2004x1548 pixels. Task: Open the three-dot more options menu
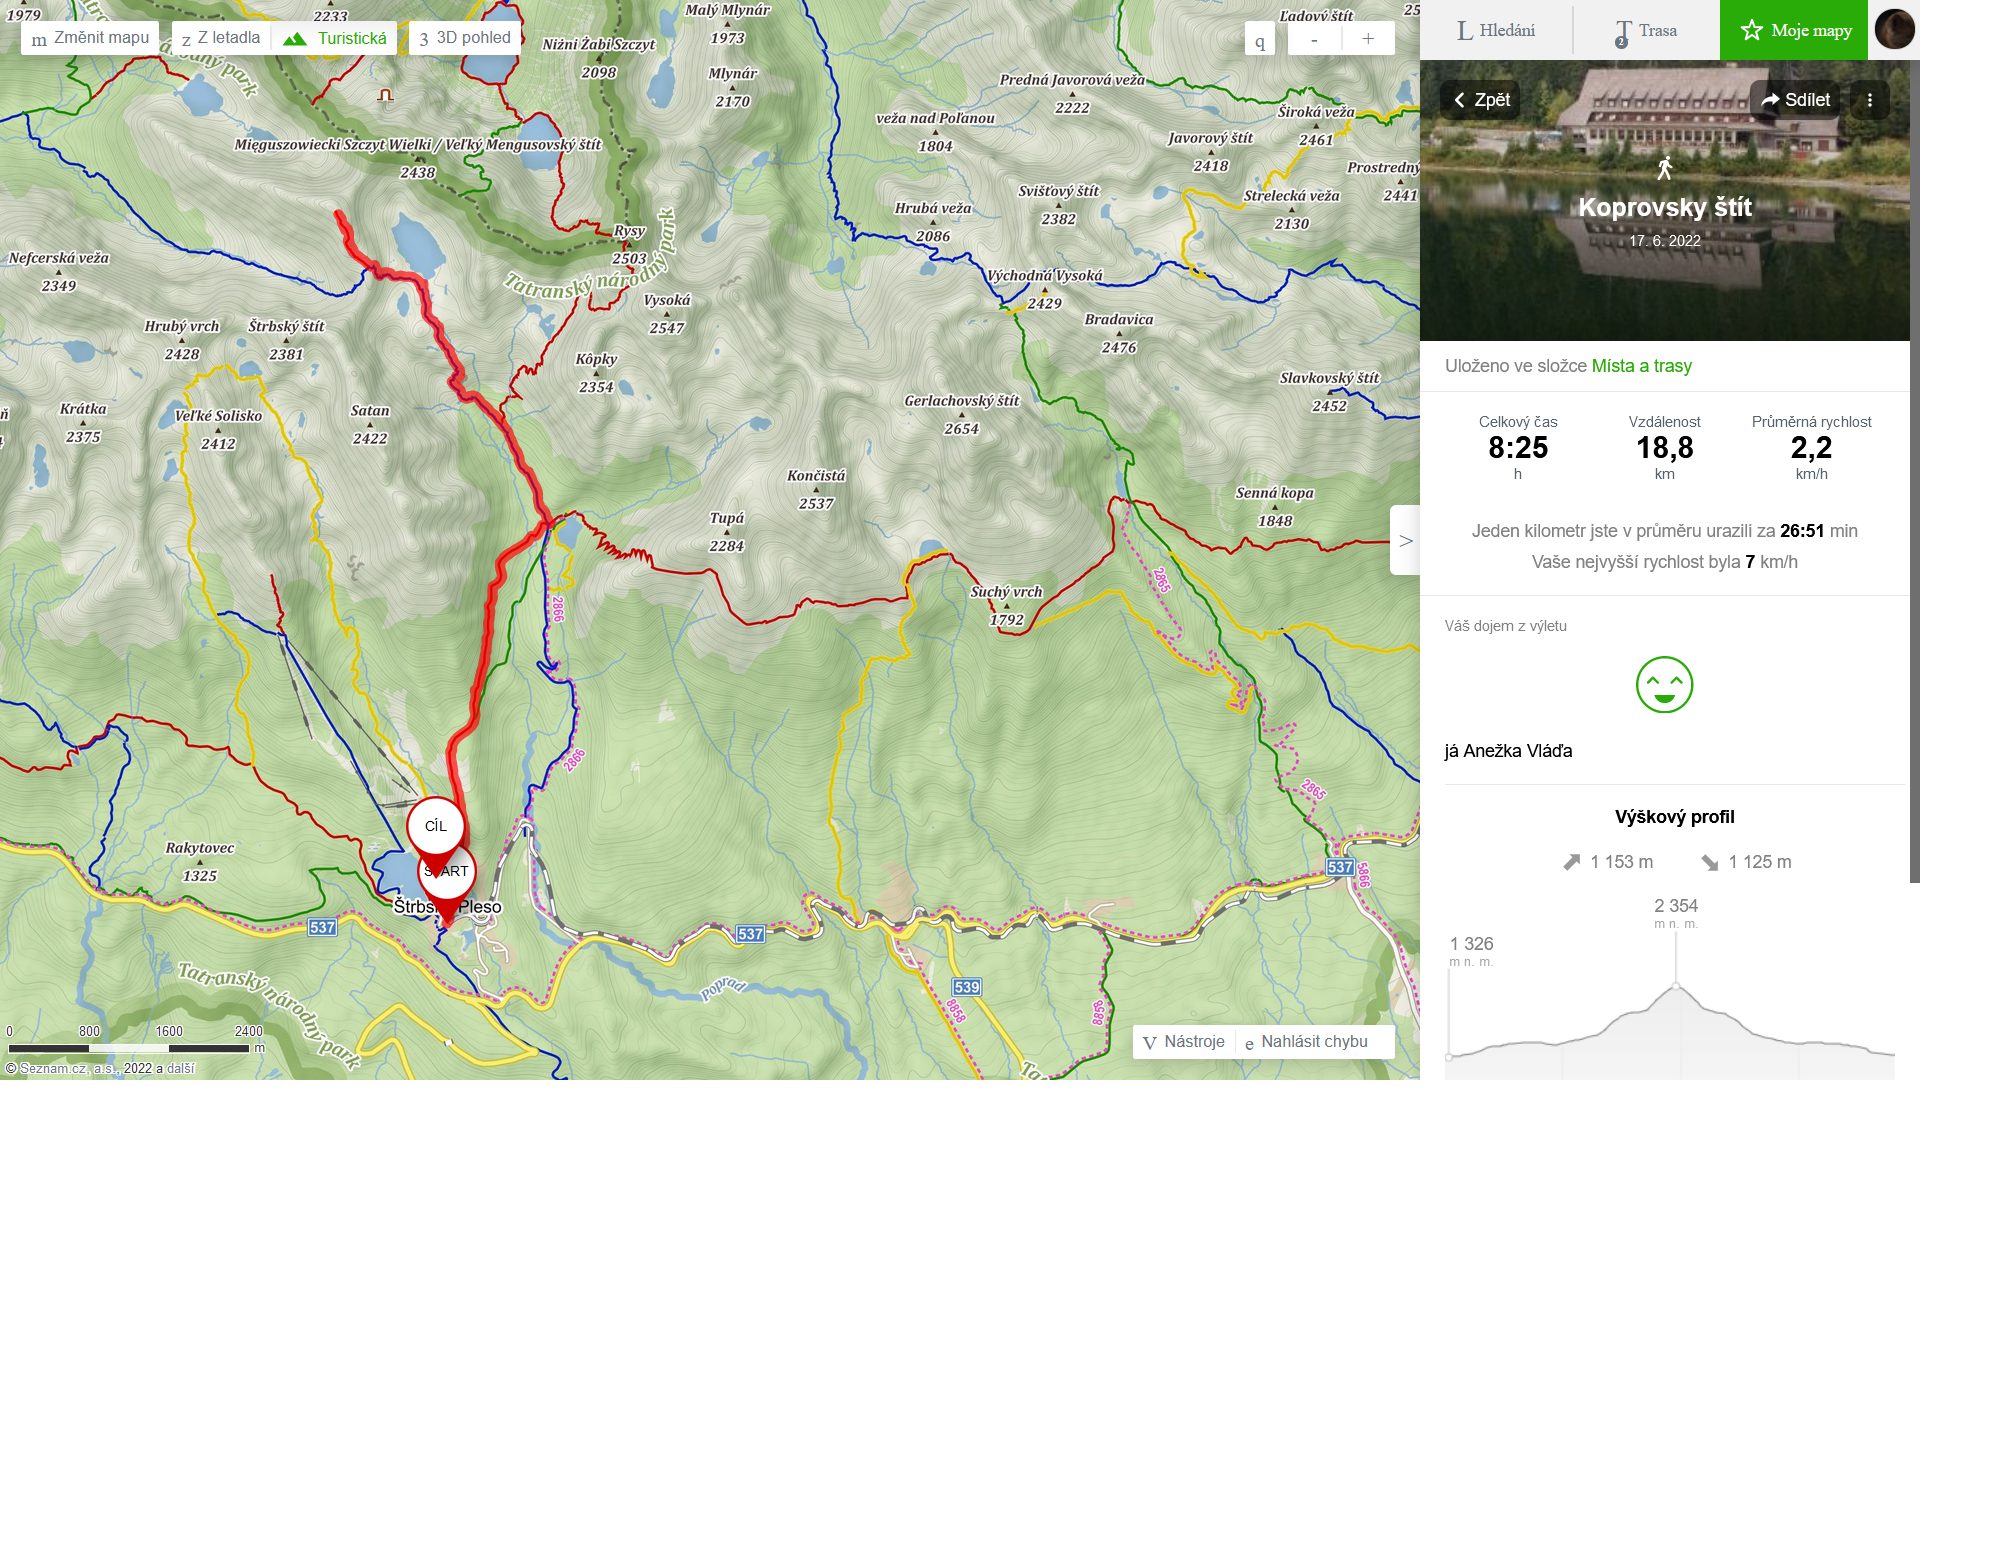point(1869,100)
